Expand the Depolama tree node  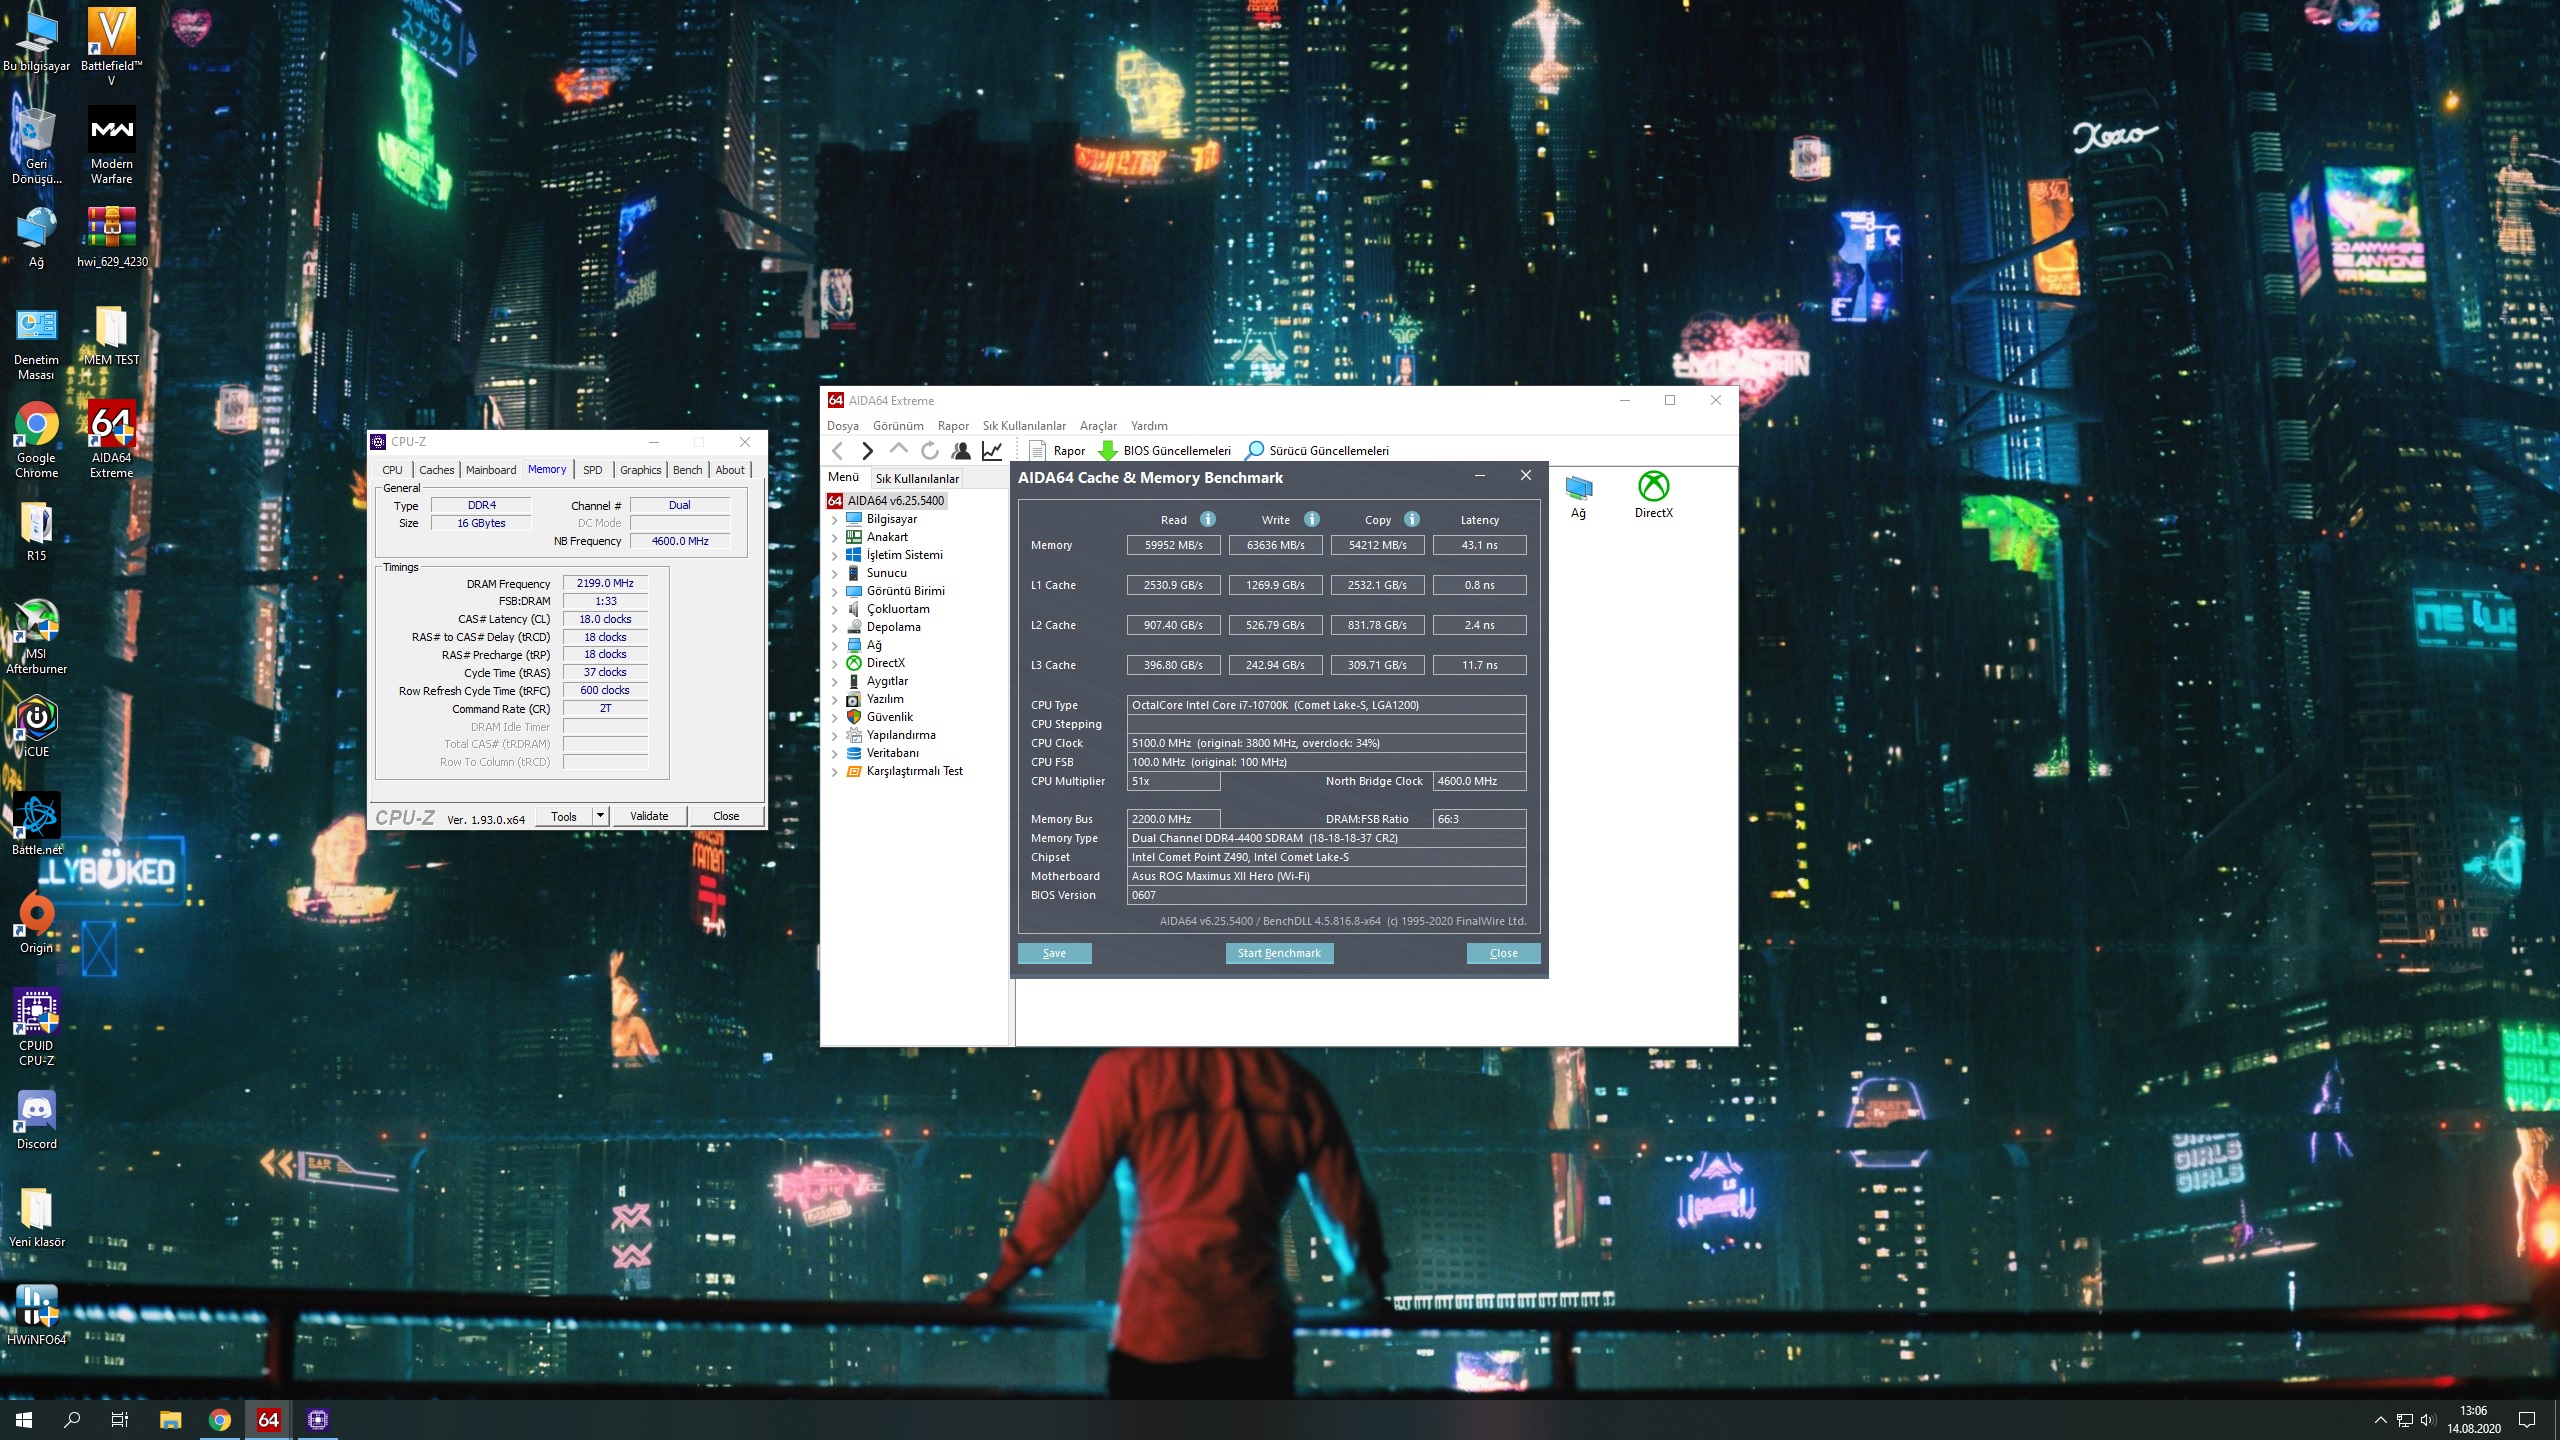pyautogui.click(x=834, y=628)
